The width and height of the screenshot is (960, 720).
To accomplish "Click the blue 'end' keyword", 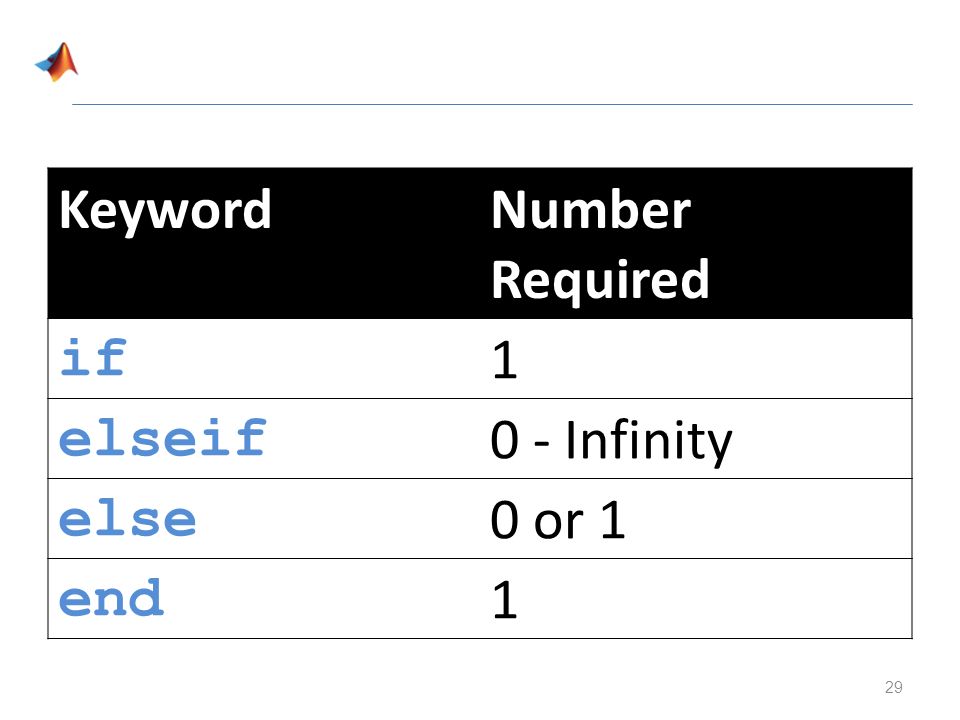I will click(111, 597).
